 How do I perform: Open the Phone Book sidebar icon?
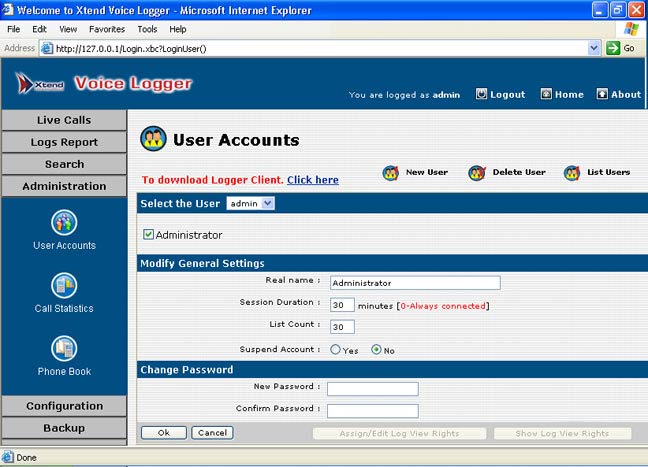click(64, 348)
